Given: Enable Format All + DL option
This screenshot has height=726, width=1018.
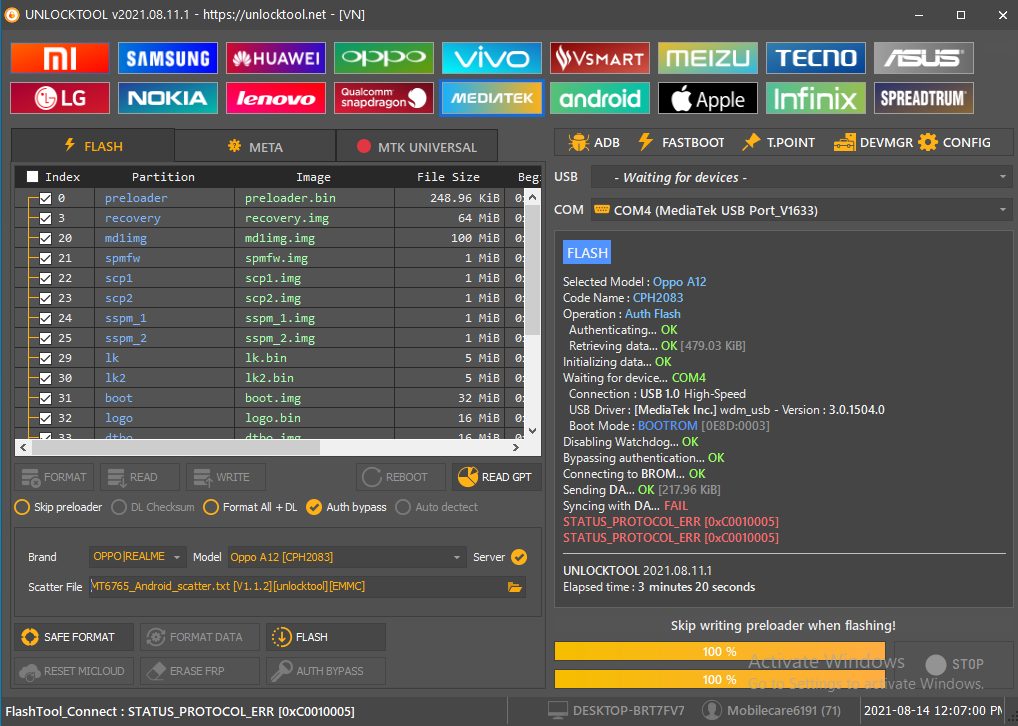Looking at the screenshot, I should [x=250, y=507].
